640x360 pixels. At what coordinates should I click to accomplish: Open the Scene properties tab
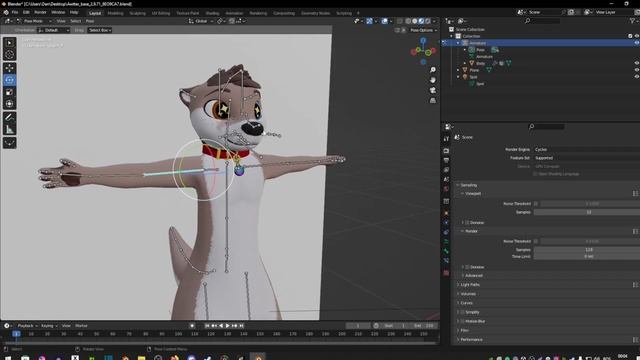446,179
